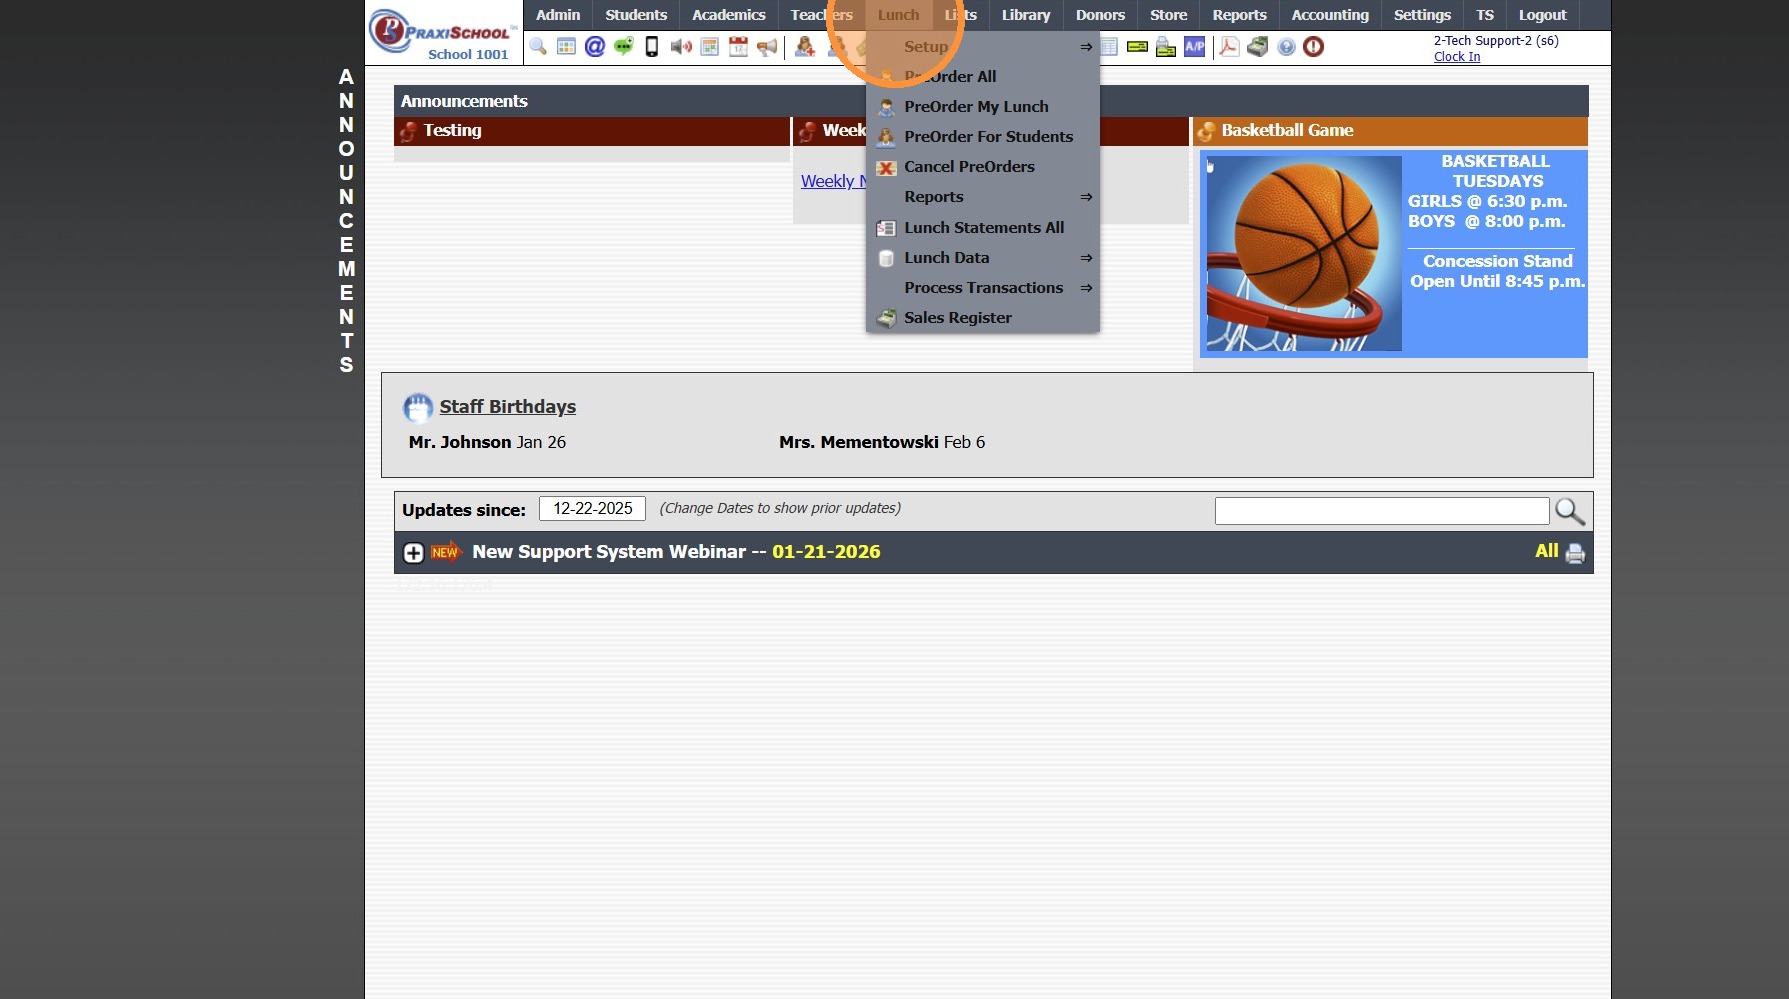Click the Clock In link
The image size is (1789, 999).
[1457, 57]
